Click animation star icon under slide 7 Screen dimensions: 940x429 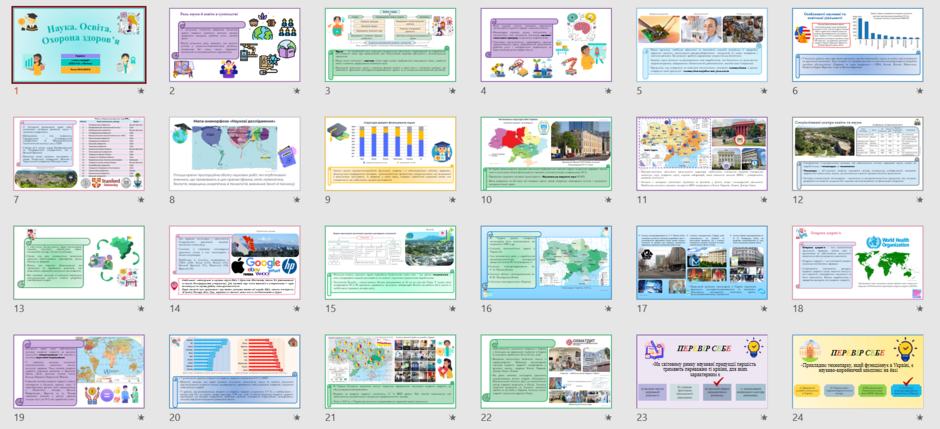141,200
